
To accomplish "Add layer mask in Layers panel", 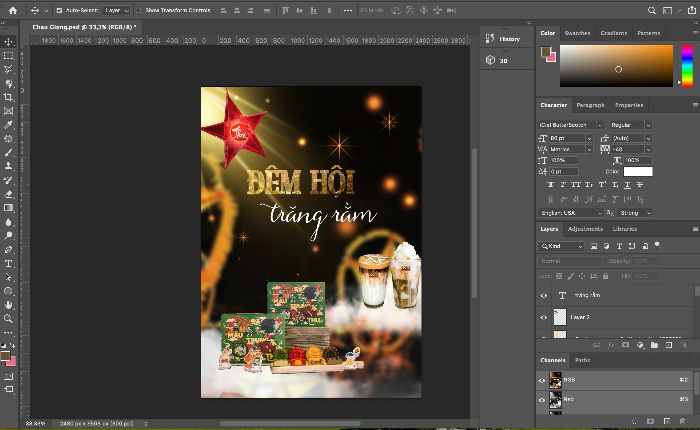I will [x=625, y=345].
